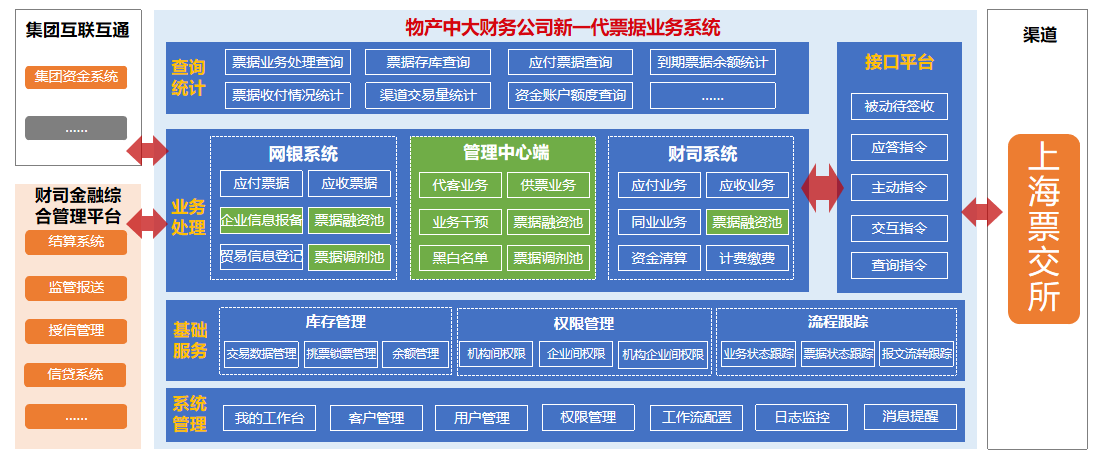1095x464 pixels.
Task: Select the 授信管理 box
Action: (76, 331)
